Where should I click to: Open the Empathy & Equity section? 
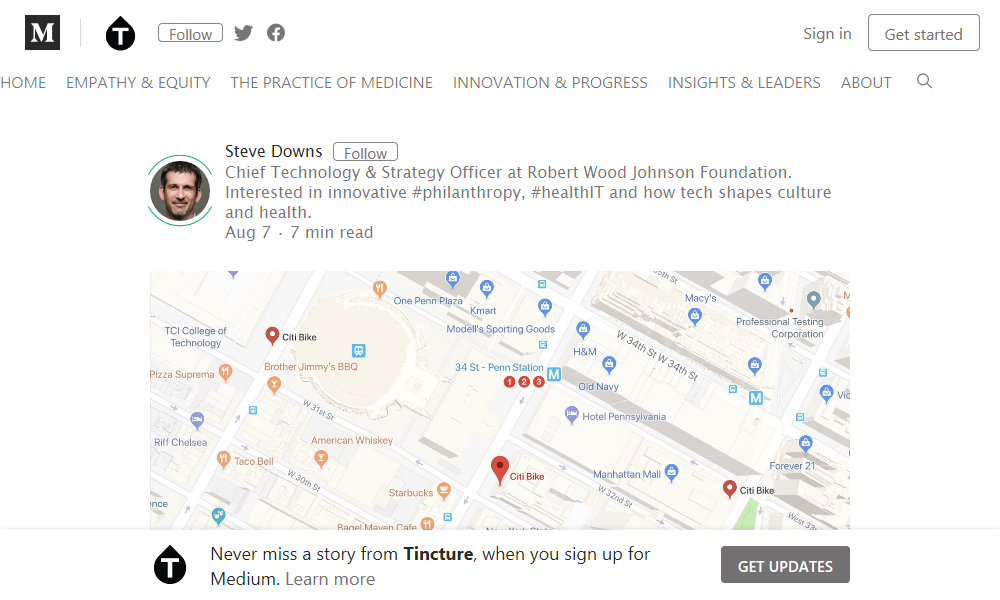point(138,83)
